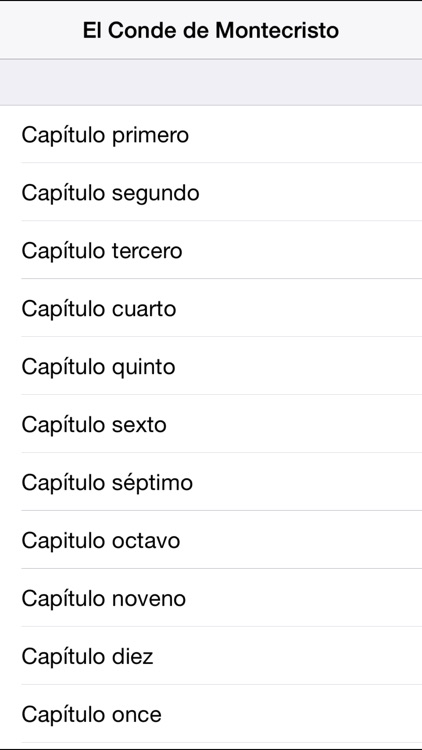Choose Capítulo sexto from list
Image resolution: width=422 pixels, height=750 pixels.
(x=211, y=424)
